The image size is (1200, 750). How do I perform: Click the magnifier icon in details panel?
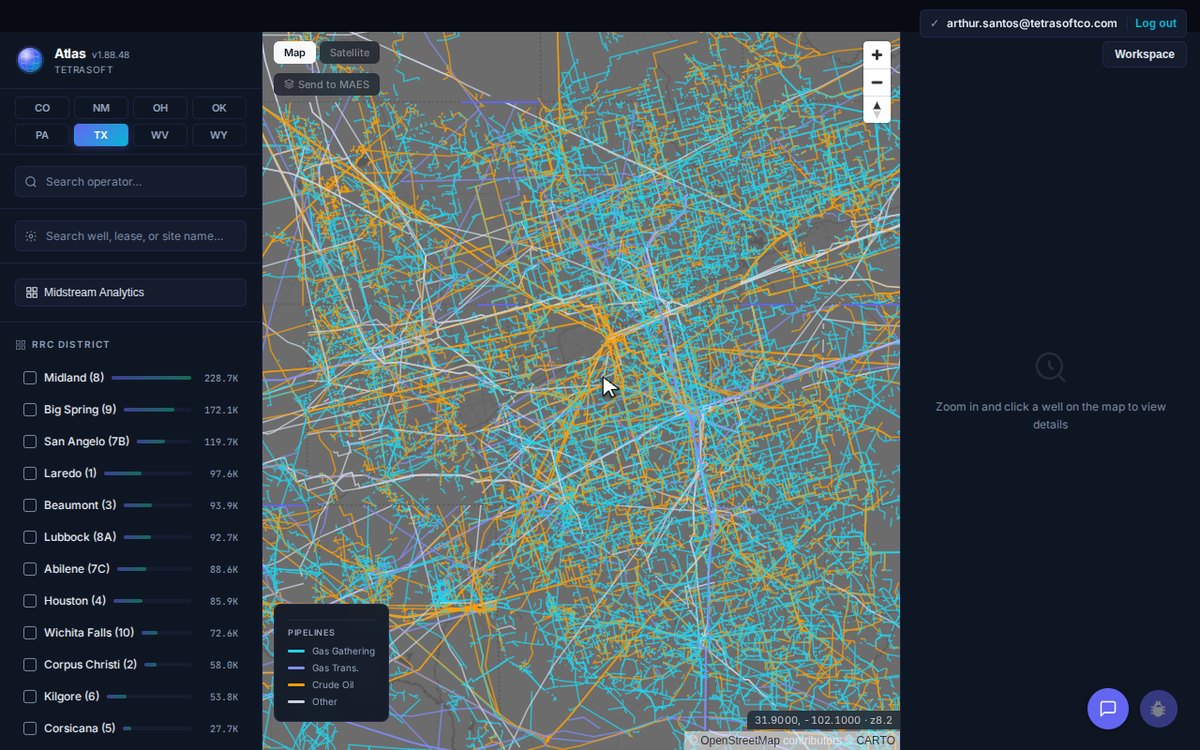(x=1050, y=367)
